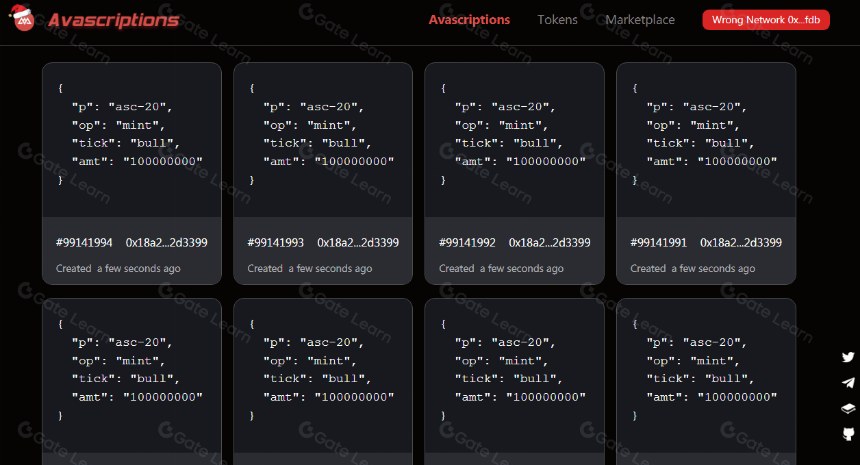Open the Telegram paper plane icon
The height and width of the screenshot is (465, 860).
click(x=848, y=383)
